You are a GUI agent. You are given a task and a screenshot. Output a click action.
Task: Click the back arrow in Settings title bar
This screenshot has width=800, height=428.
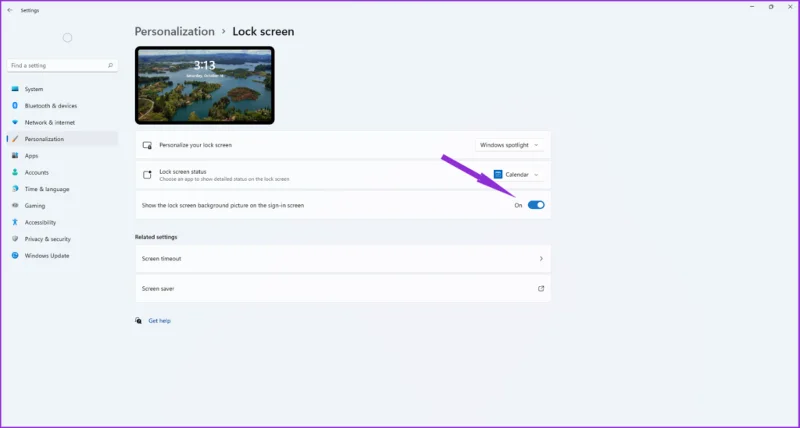point(10,10)
